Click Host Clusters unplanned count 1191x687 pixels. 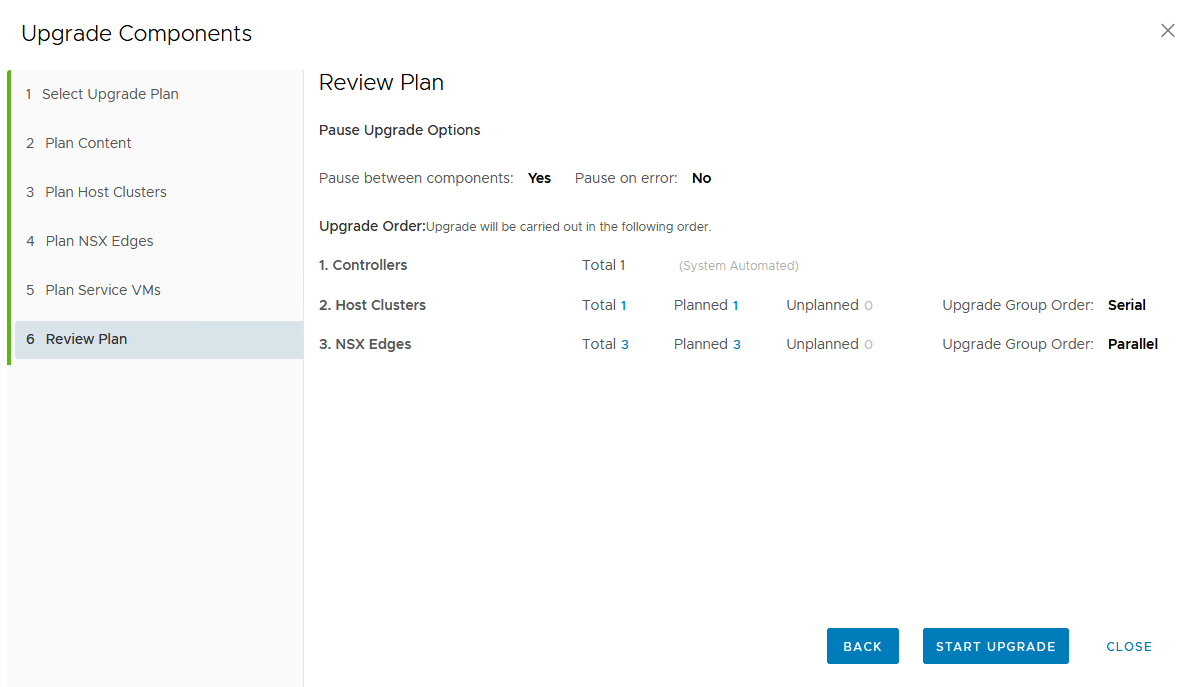pos(868,306)
